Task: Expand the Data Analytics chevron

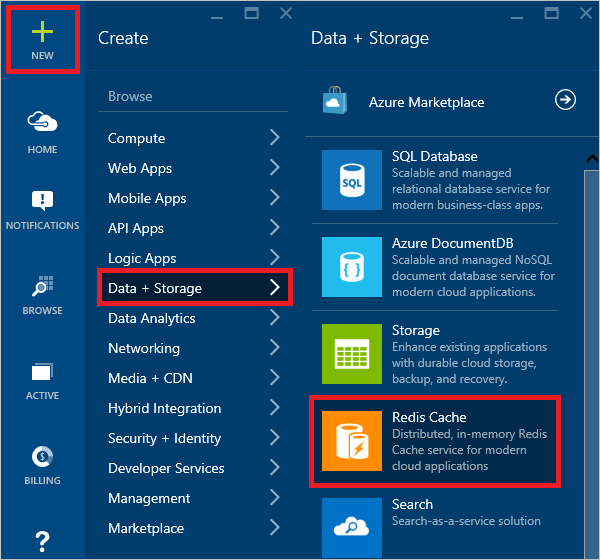Action: [275, 317]
